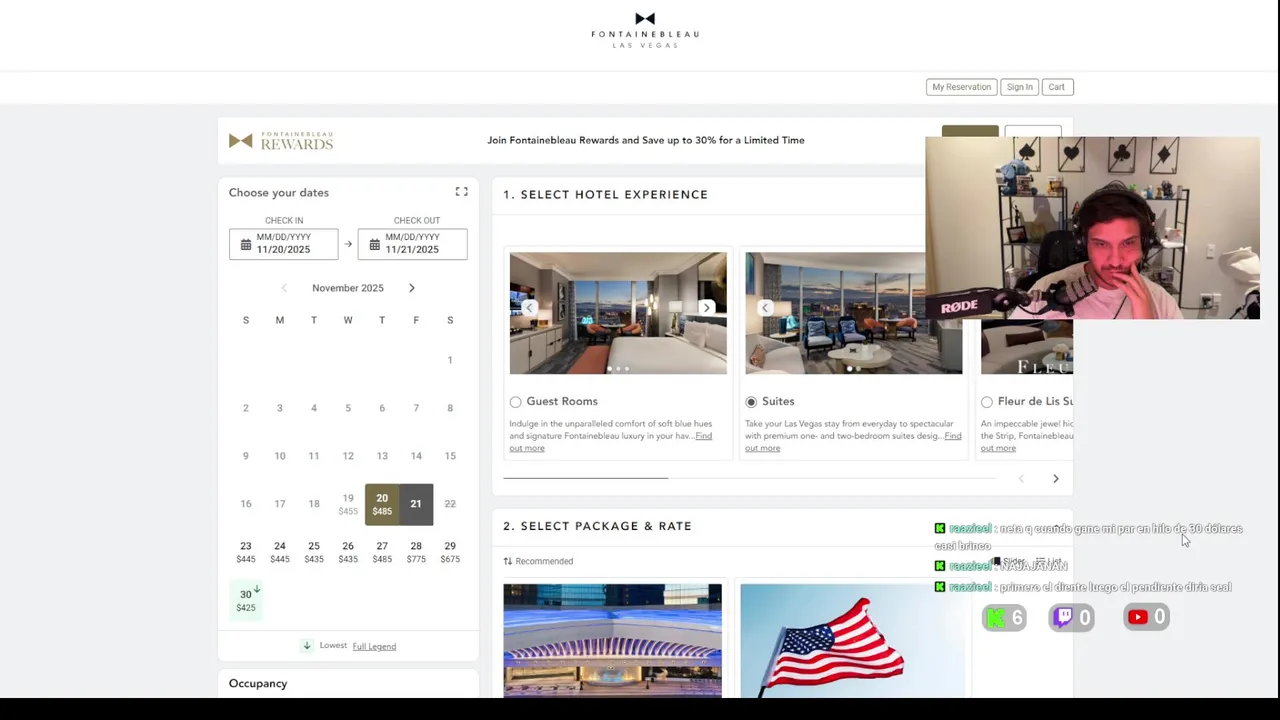Click the Guest Rooms photo
This screenshot has width=1280, height=720.
(x=618, y=313)
